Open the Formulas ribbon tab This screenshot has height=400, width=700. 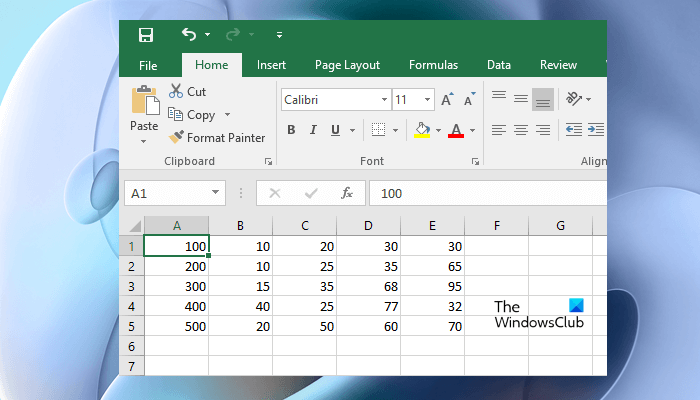click(x=433, y=65)
